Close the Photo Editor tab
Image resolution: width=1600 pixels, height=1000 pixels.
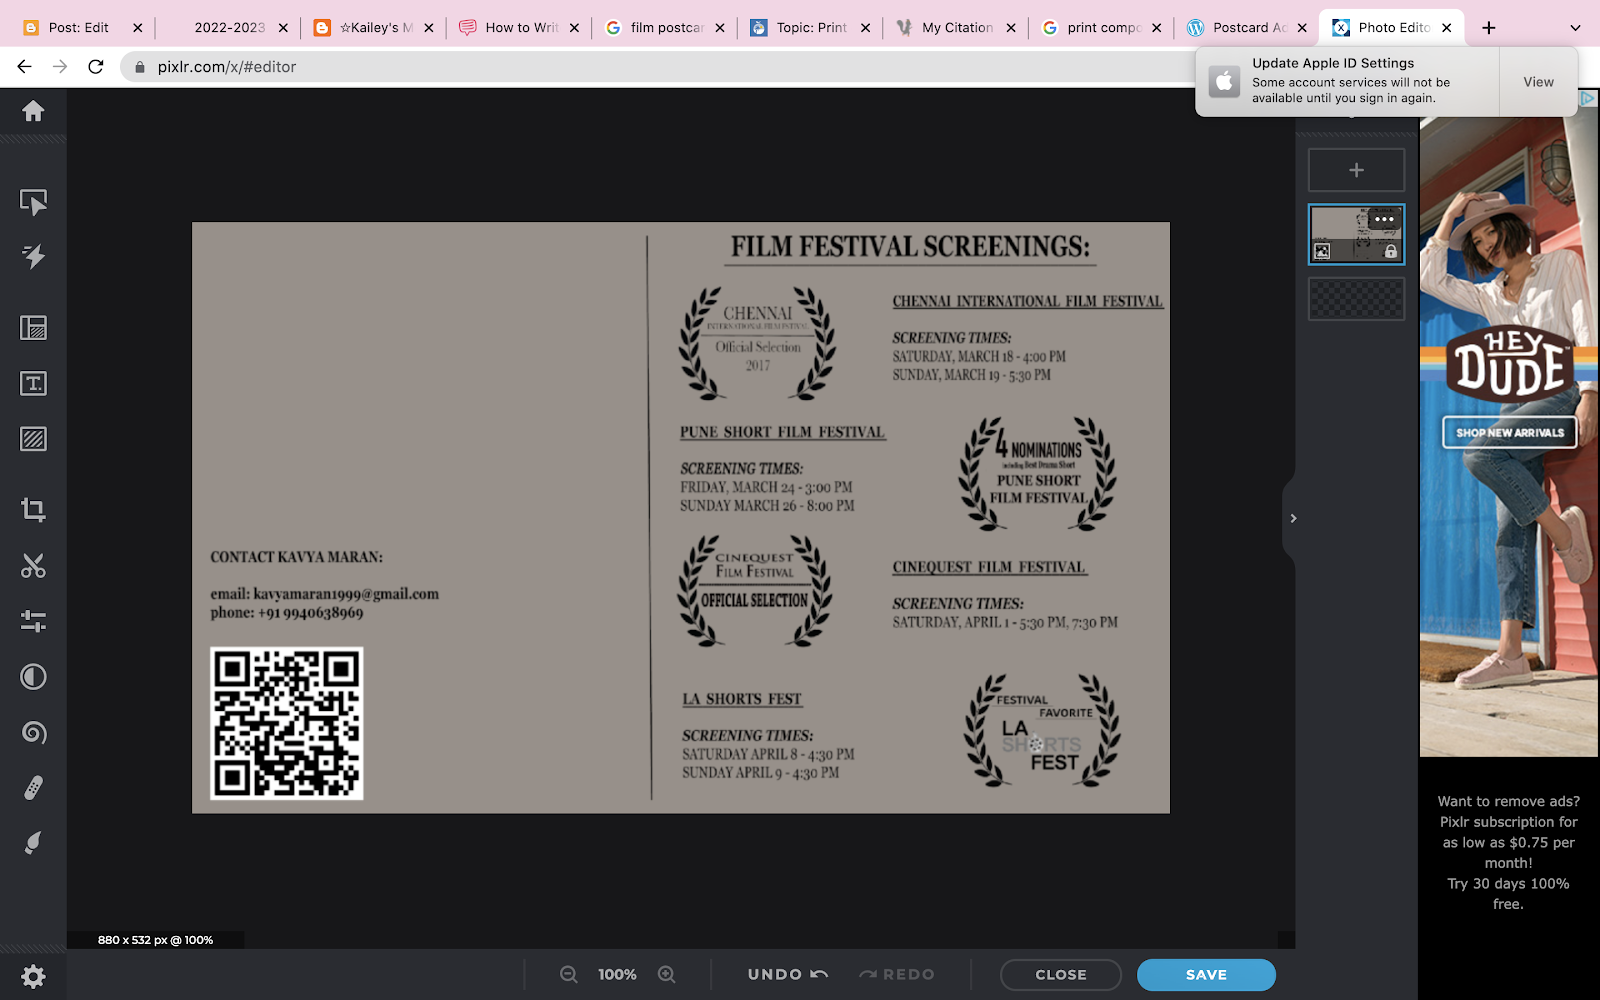click(1446, 28)
